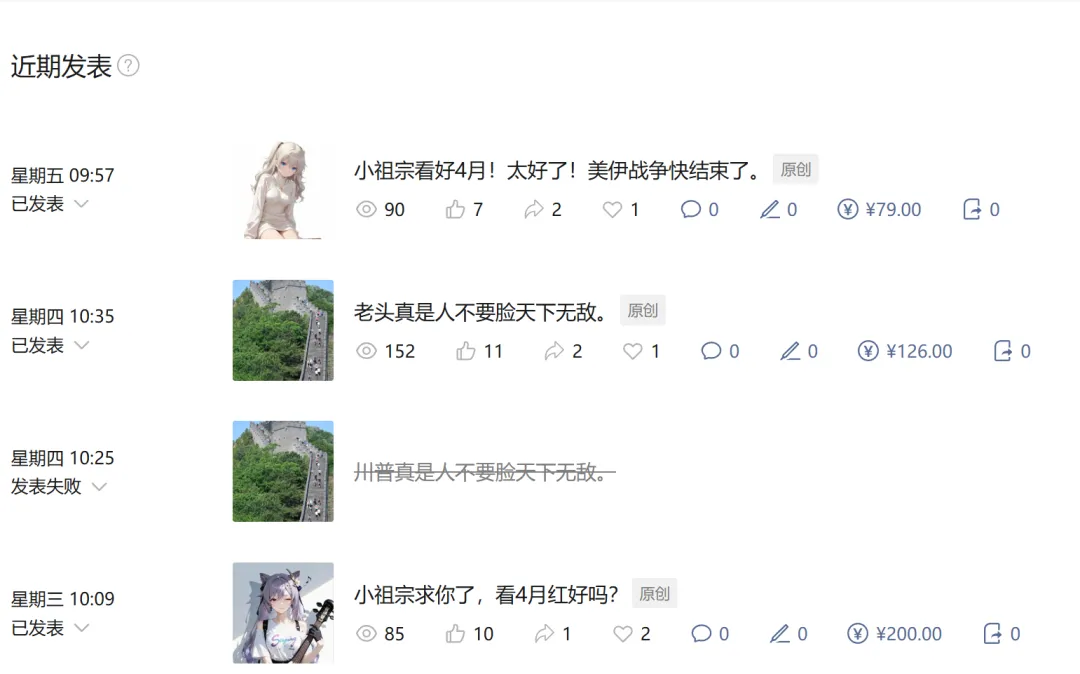Click heart icon with 2 on Wednesday post

click(x=623, y=633)
